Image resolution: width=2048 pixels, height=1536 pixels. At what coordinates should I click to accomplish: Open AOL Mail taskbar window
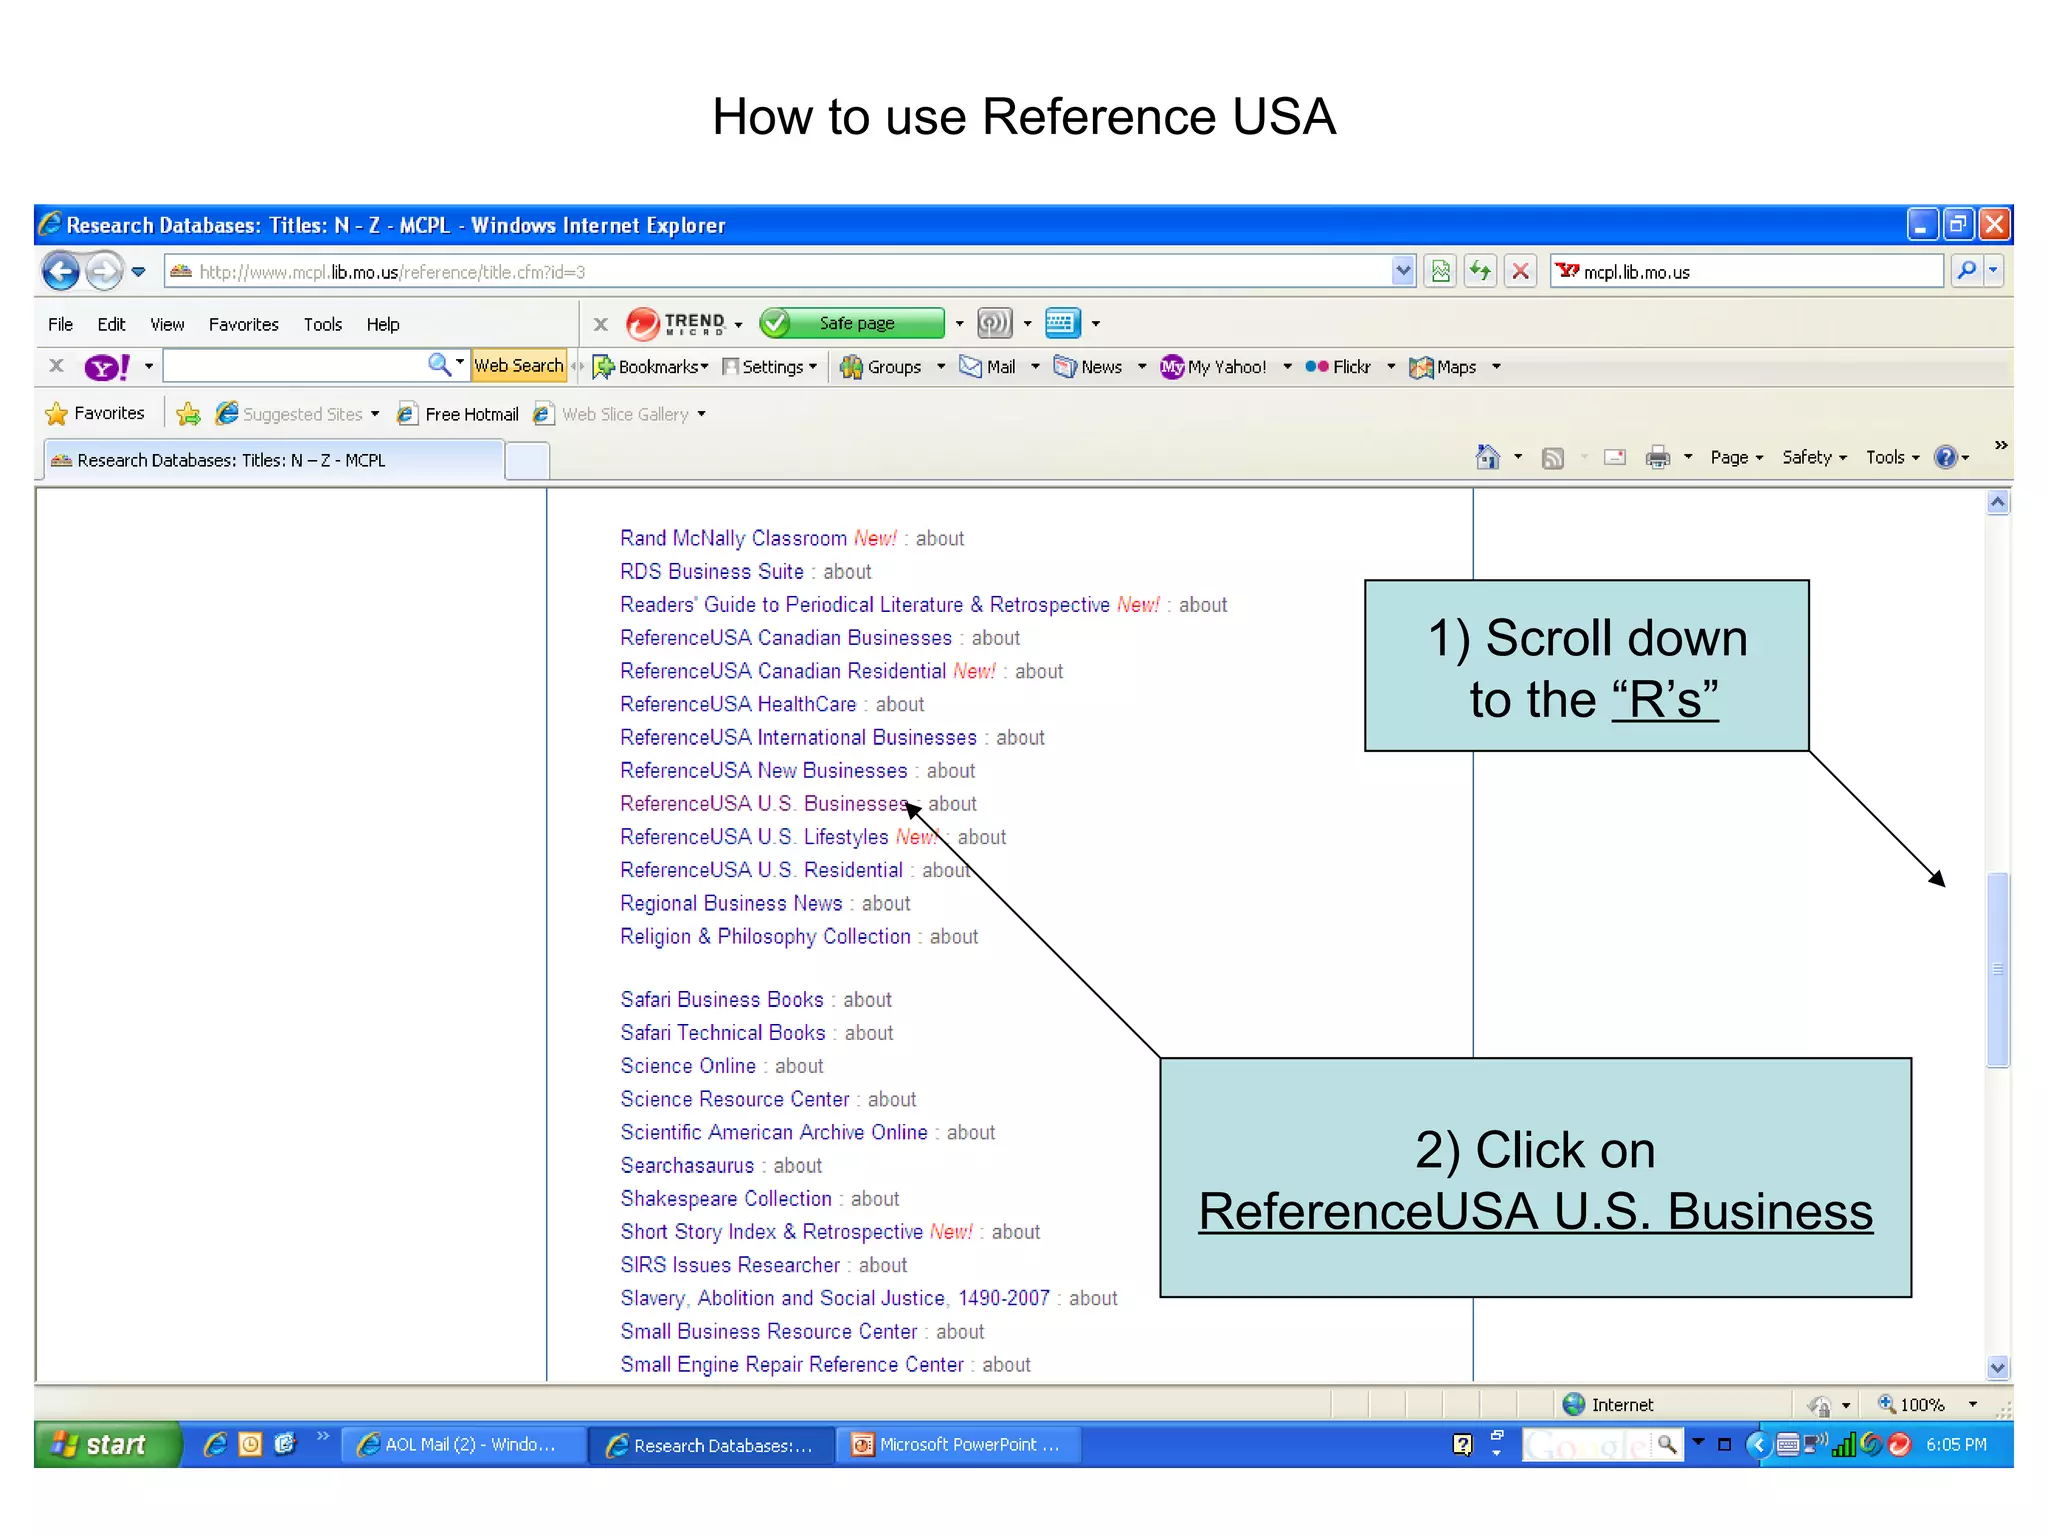point(463,1445)
